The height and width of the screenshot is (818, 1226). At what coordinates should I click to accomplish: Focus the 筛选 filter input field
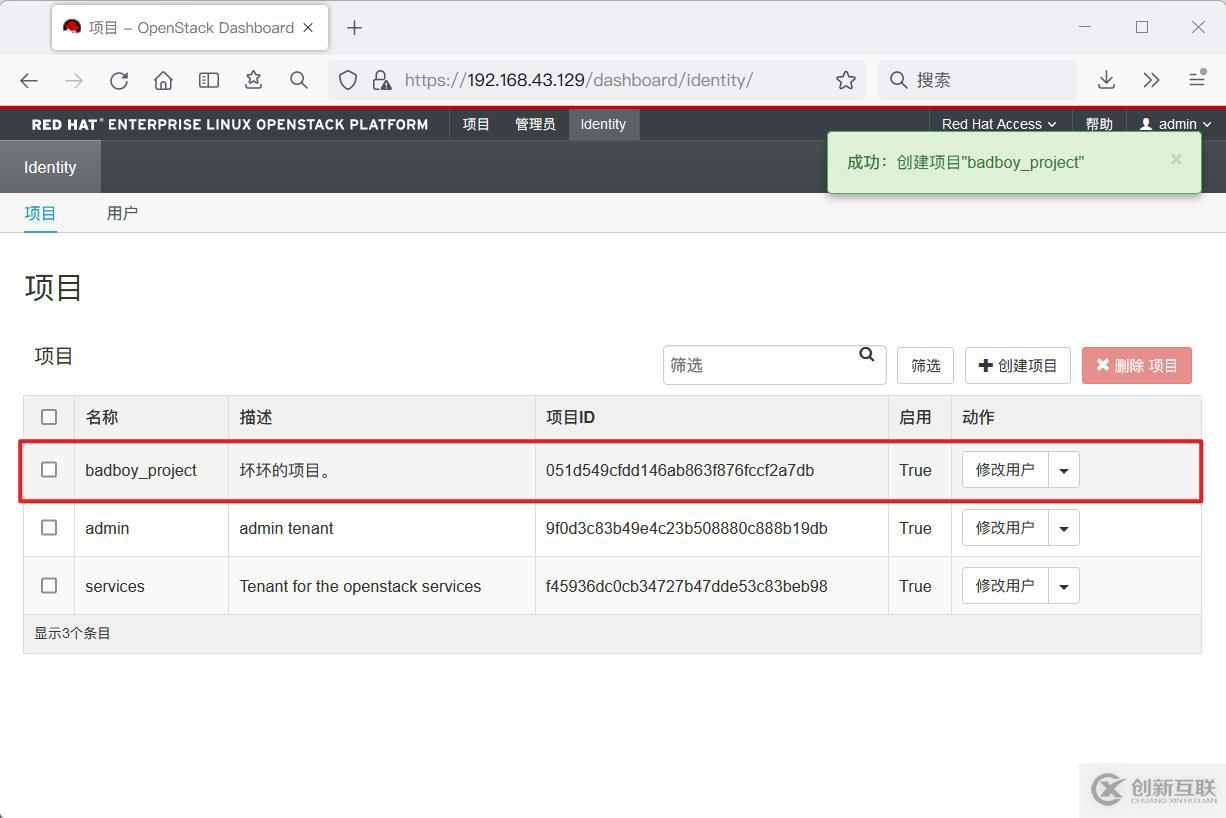[x=760, y=365]
